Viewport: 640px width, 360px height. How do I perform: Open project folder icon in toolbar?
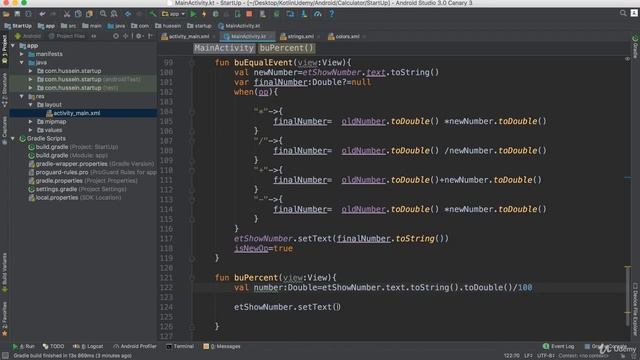(x=6, y=14)
